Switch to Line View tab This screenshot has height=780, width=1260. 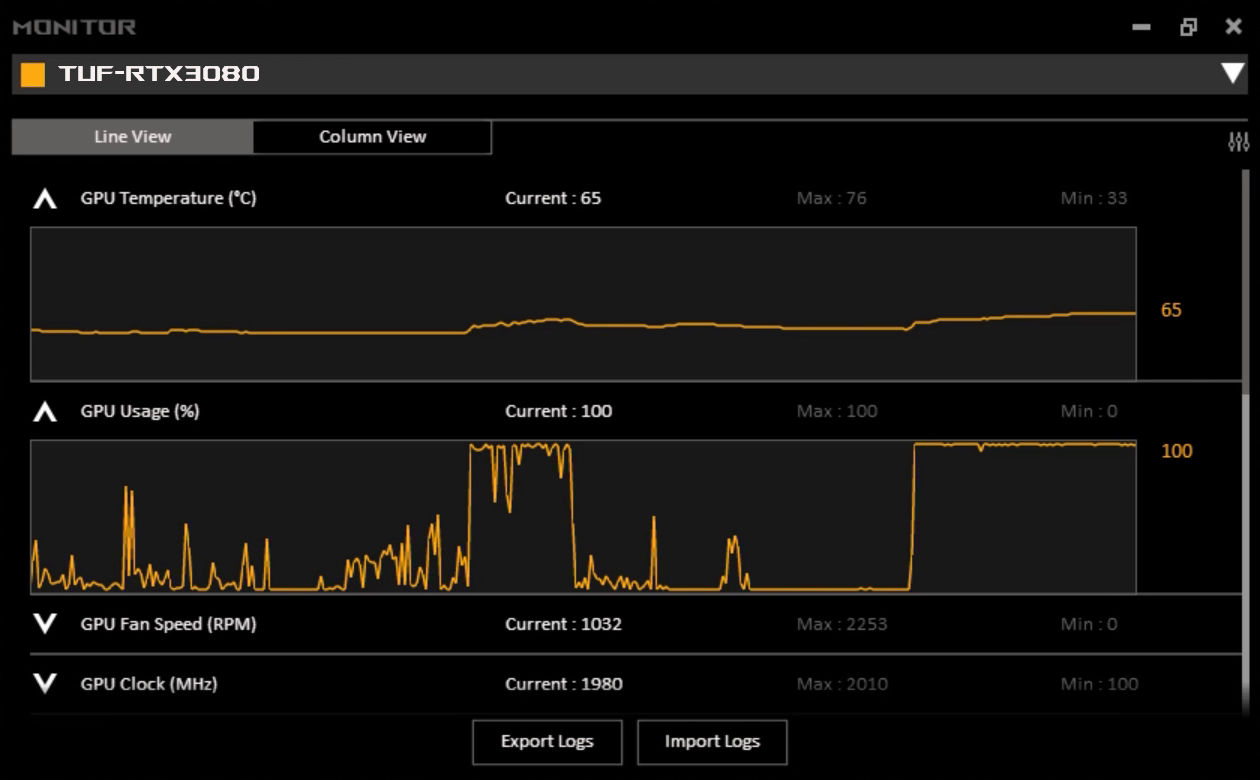[x=132, y=137]
